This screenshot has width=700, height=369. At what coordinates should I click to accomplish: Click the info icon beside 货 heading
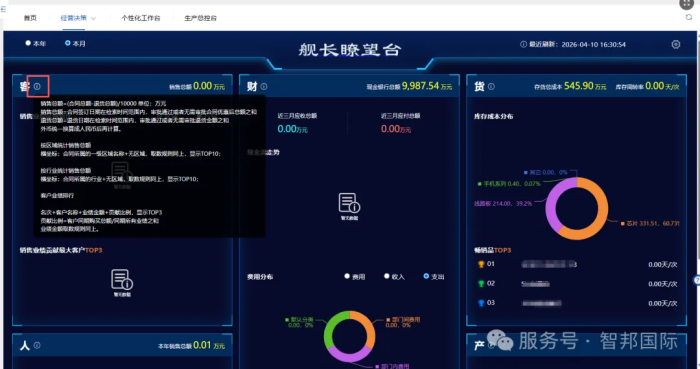pos(491,87)
